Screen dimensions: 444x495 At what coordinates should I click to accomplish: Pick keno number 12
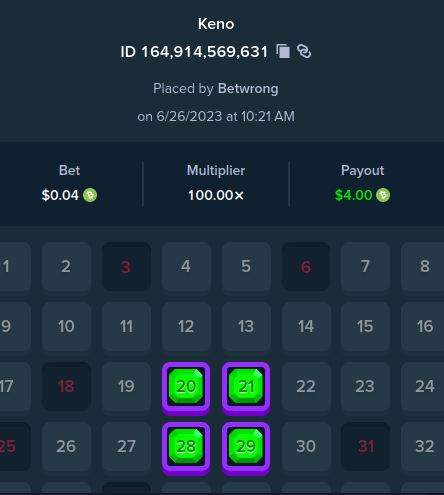186,328
